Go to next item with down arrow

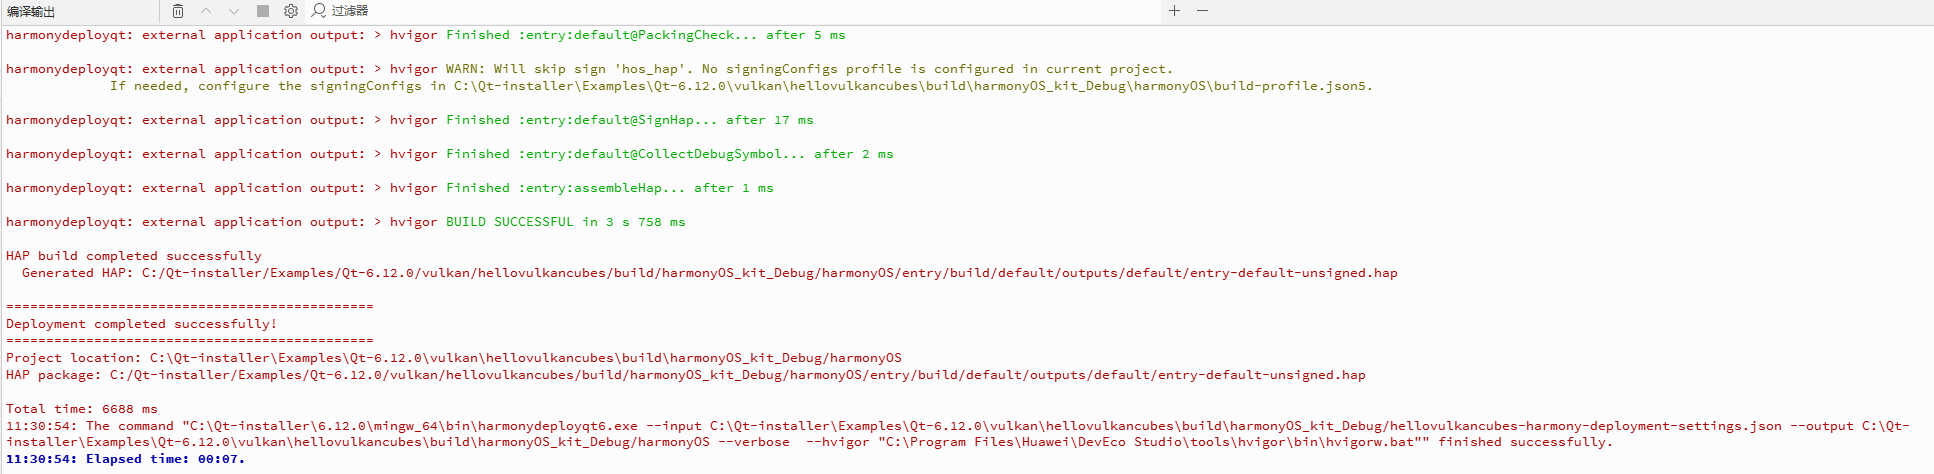tap(234, 11)
